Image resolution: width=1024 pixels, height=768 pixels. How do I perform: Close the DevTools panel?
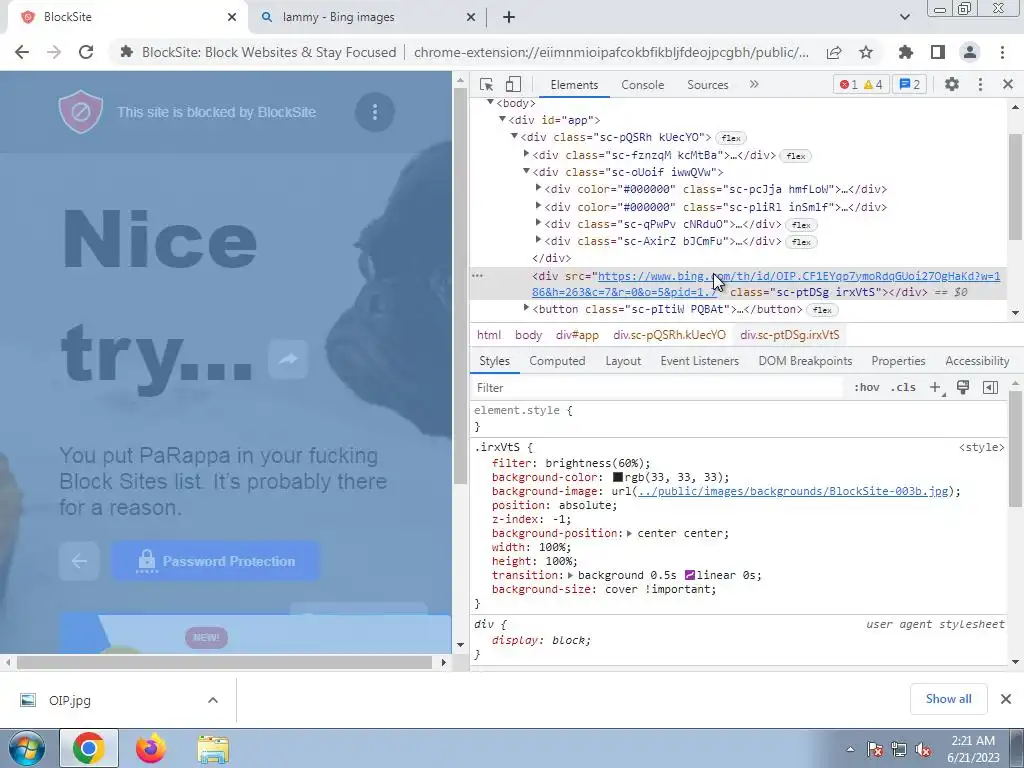(1008, 84)
